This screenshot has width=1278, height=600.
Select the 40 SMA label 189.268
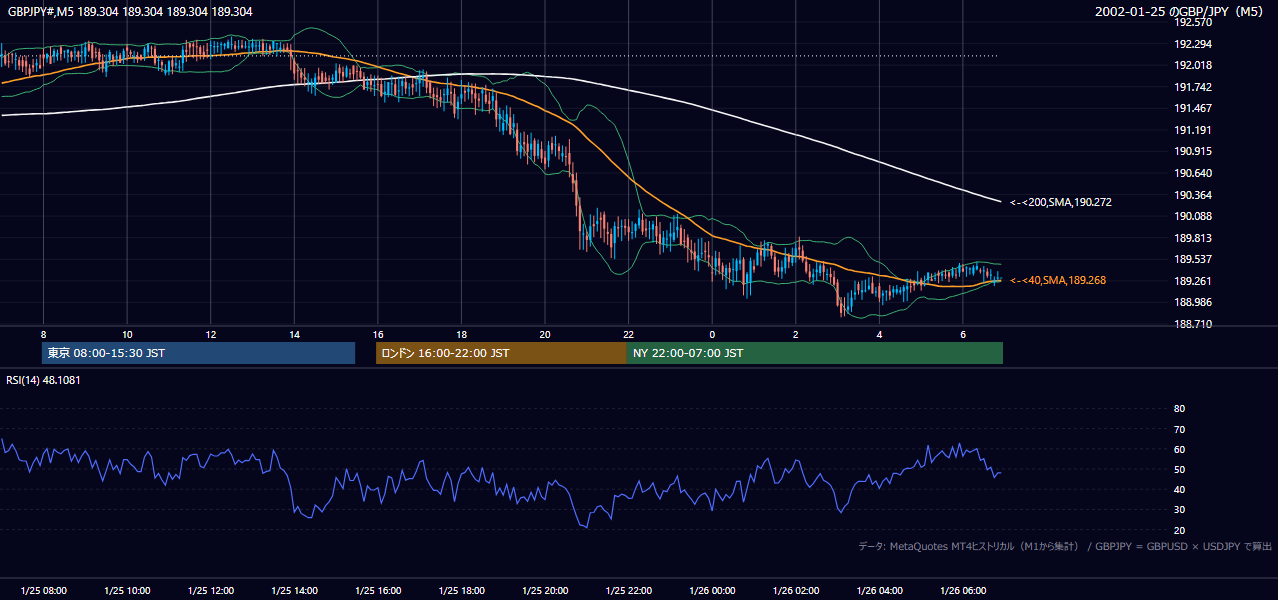click(x=1058, y=280)
